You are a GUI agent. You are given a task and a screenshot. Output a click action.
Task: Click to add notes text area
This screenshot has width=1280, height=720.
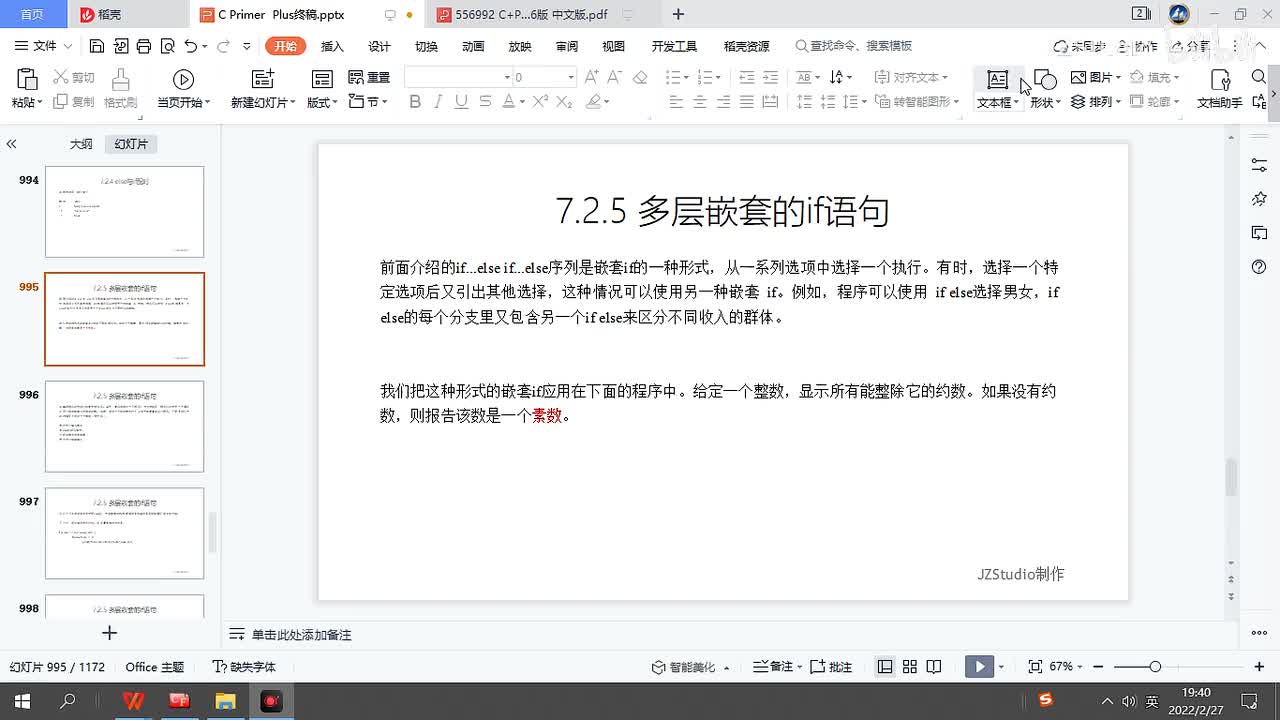click(x=301, y=635)
